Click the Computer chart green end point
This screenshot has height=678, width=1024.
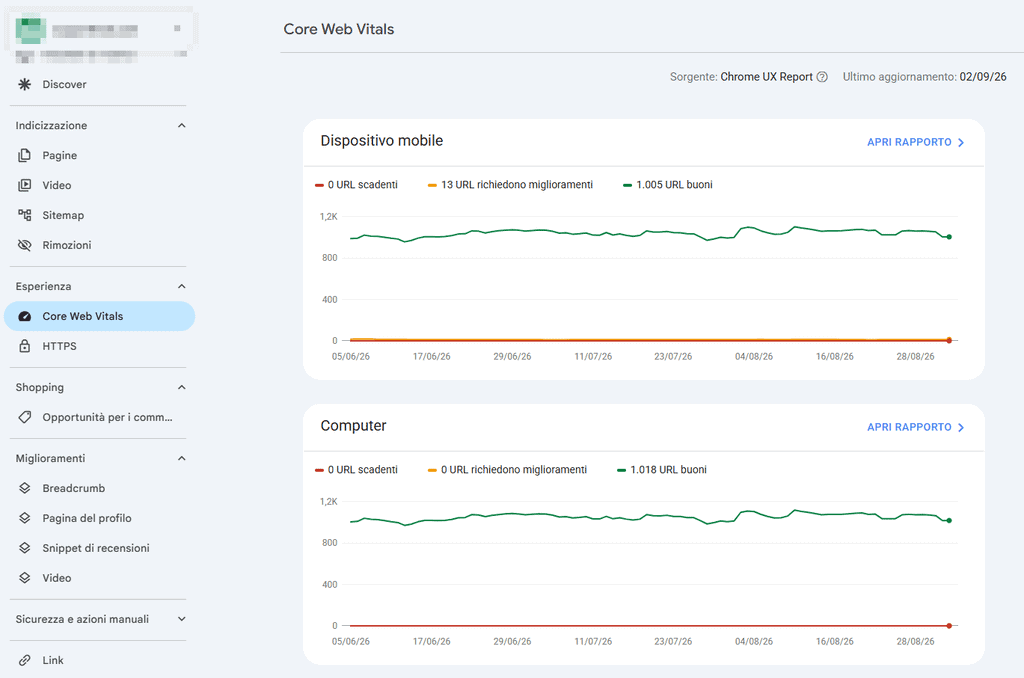(949, 521)
